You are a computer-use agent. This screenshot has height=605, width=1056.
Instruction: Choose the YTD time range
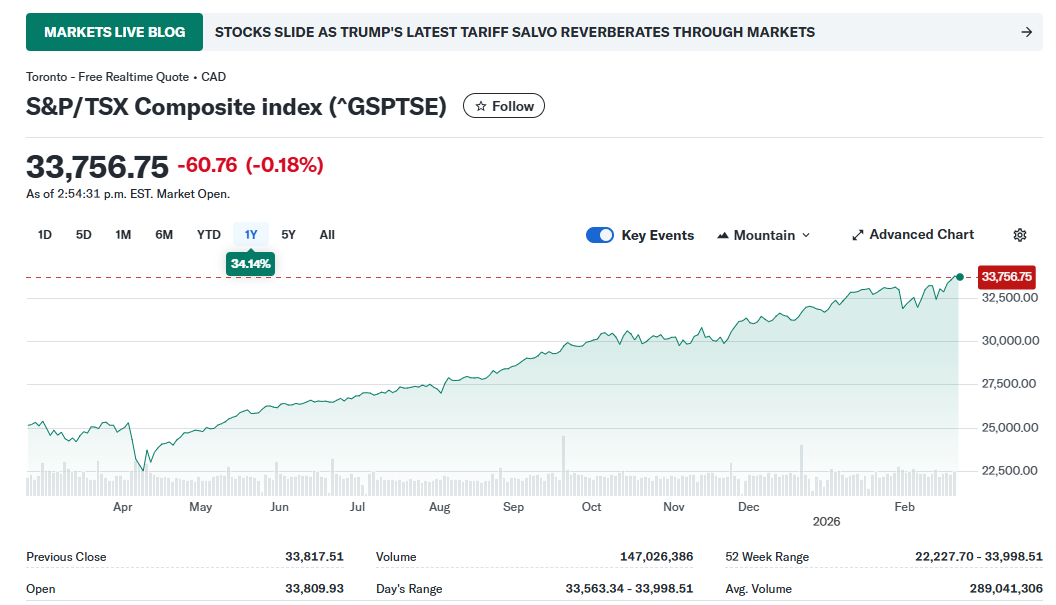[208, 235]
